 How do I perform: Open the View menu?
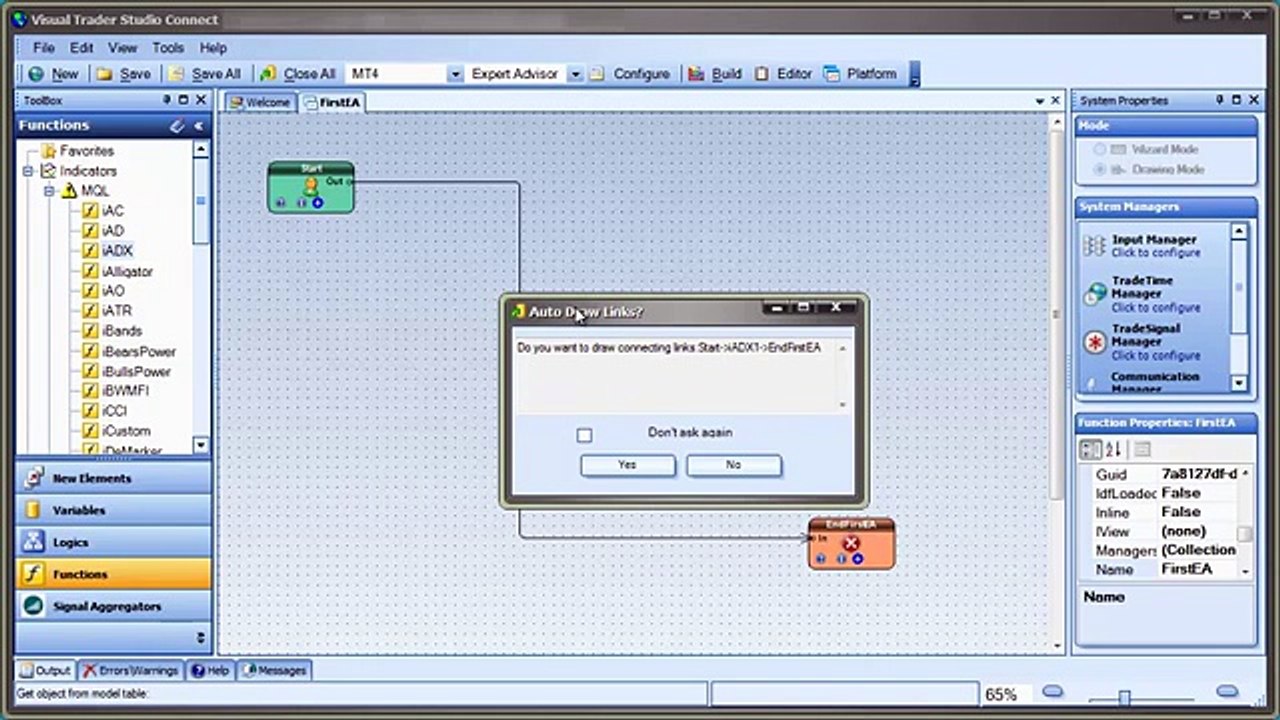[x=122, y=47]
